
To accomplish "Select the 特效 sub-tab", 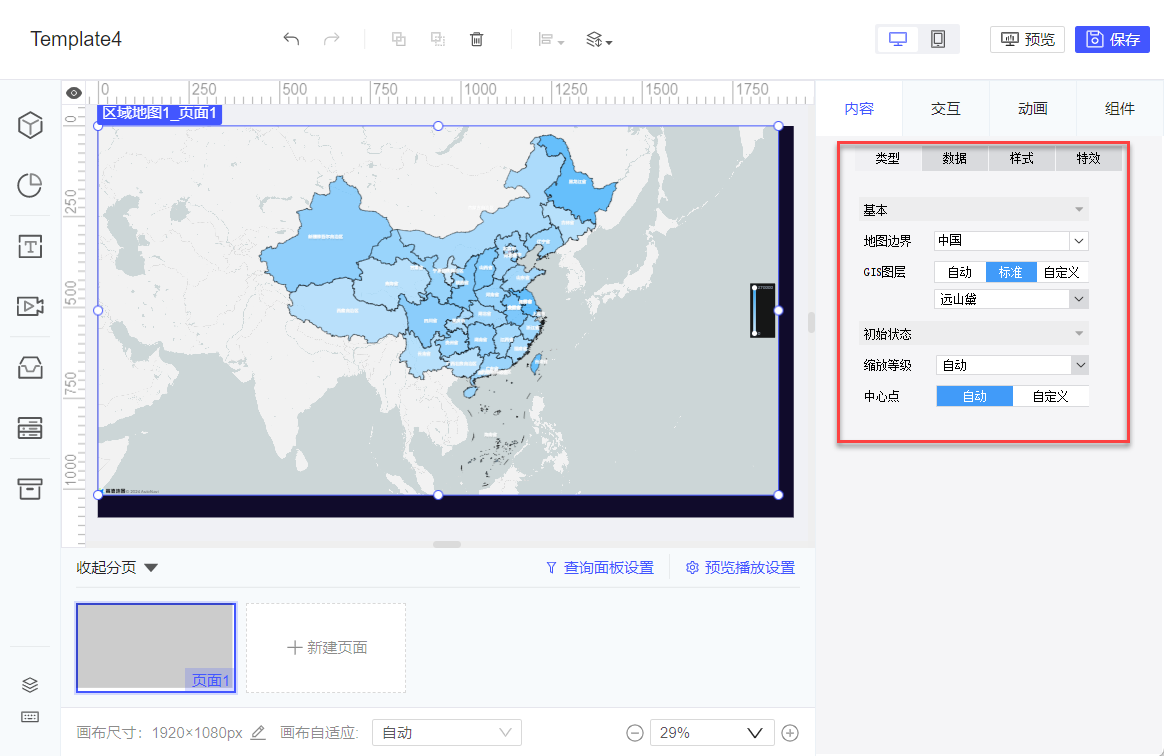I will point(1088,158).
